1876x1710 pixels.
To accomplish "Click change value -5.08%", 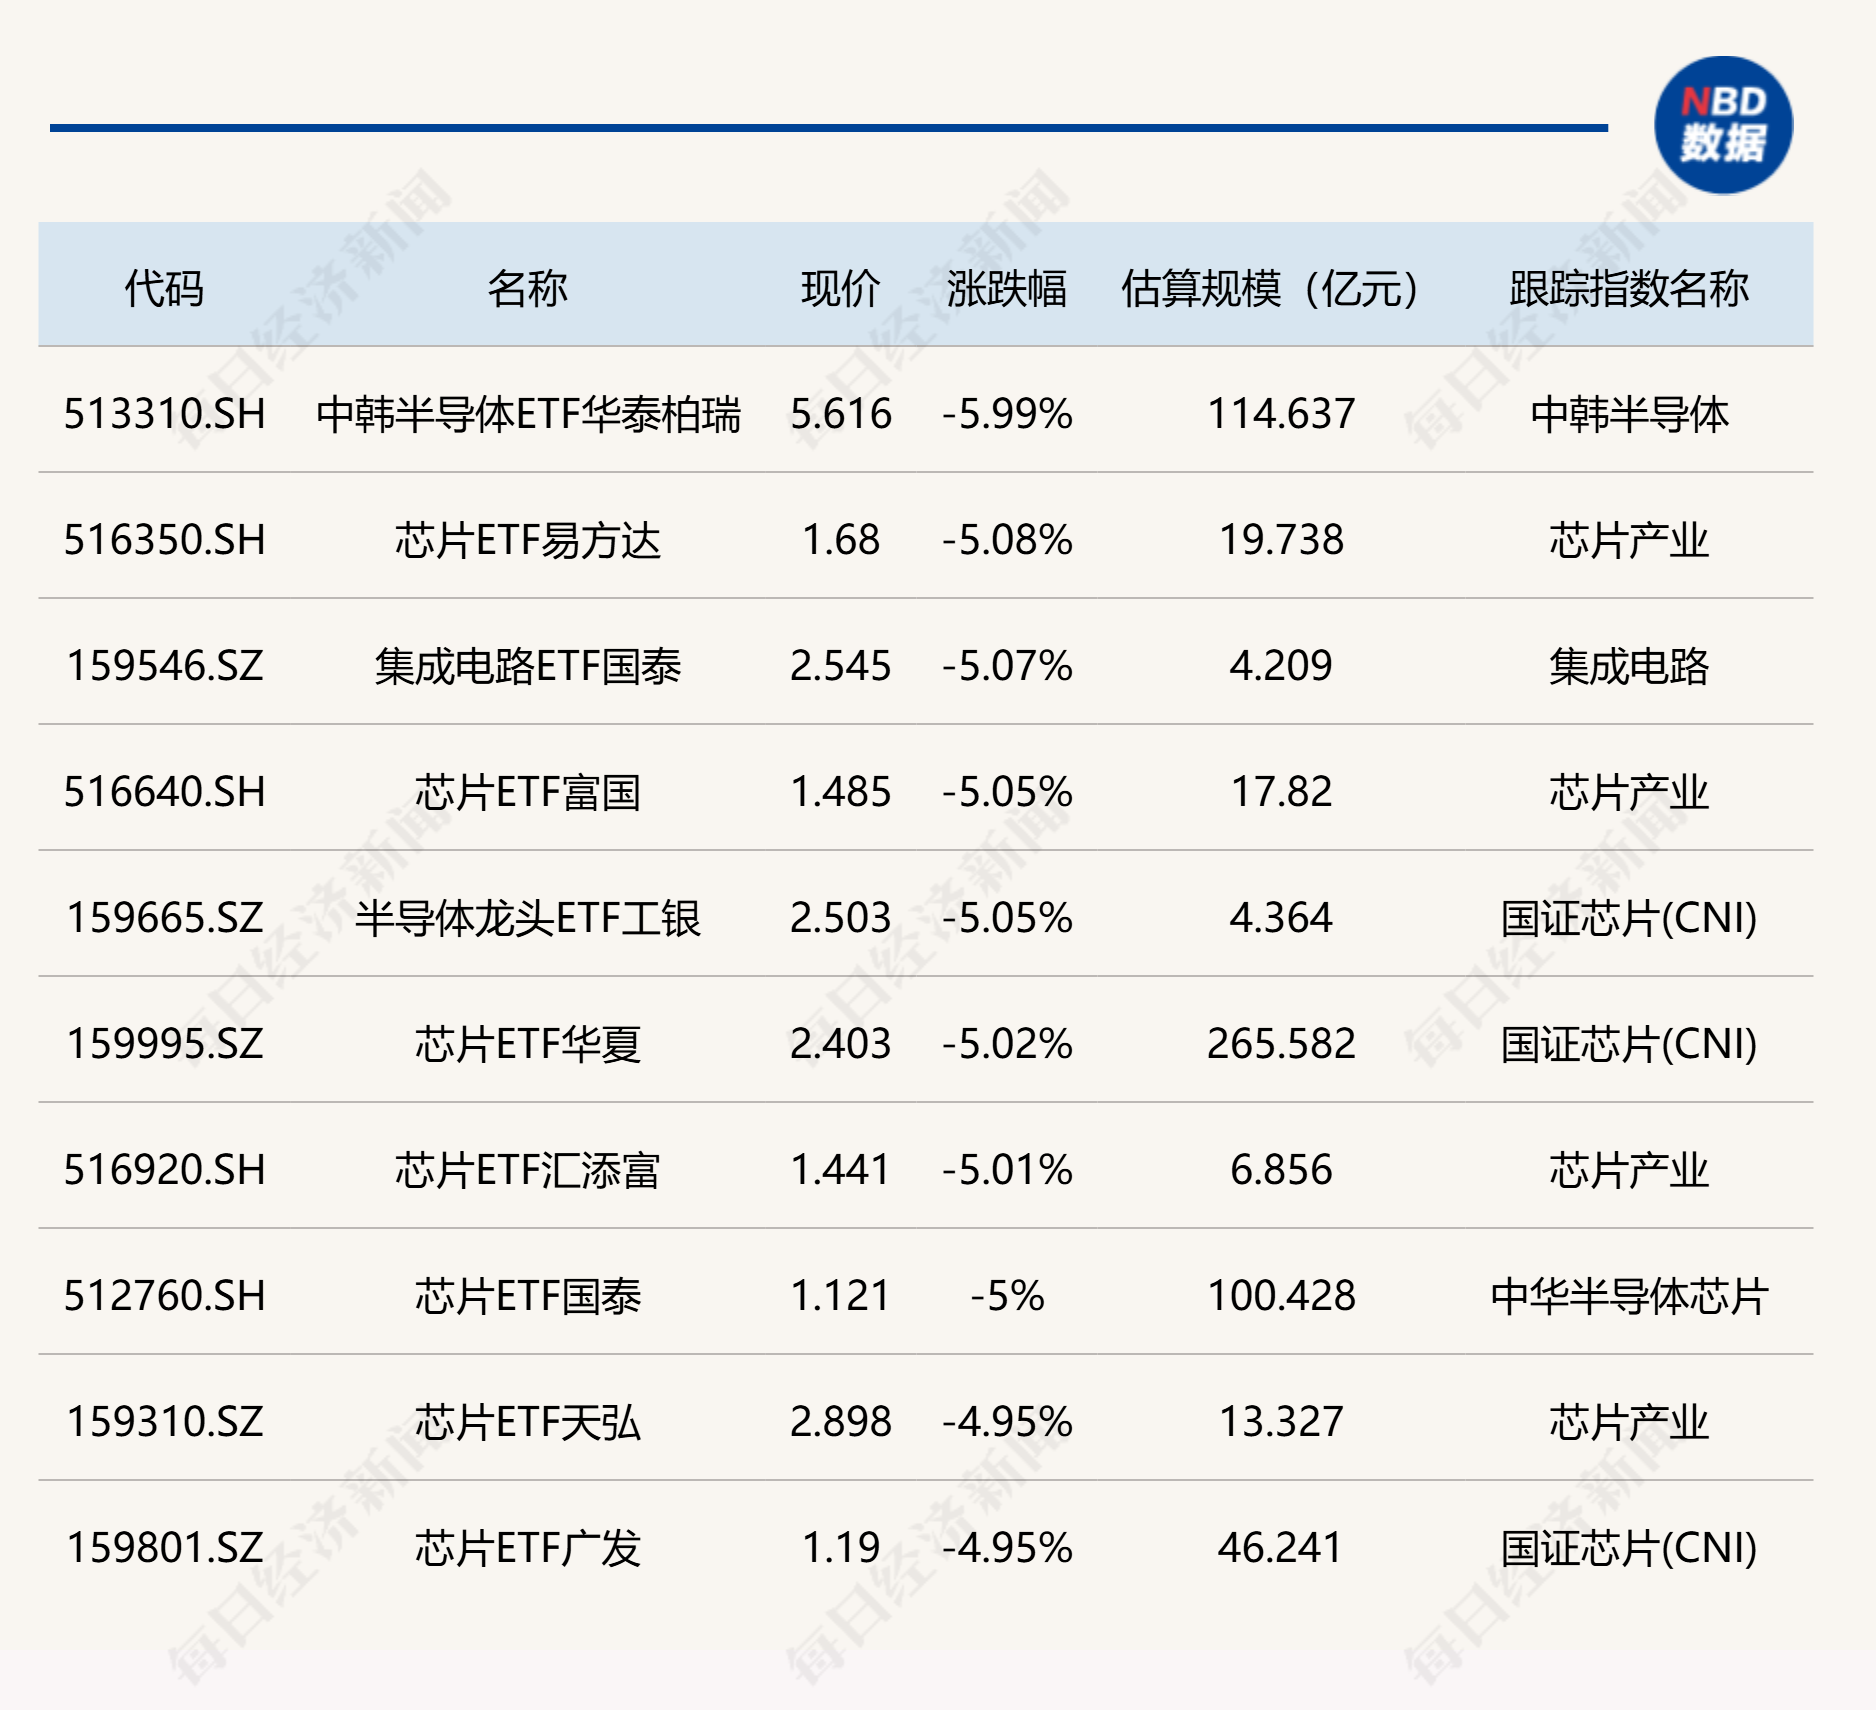I will click(x=1007, y=540).
